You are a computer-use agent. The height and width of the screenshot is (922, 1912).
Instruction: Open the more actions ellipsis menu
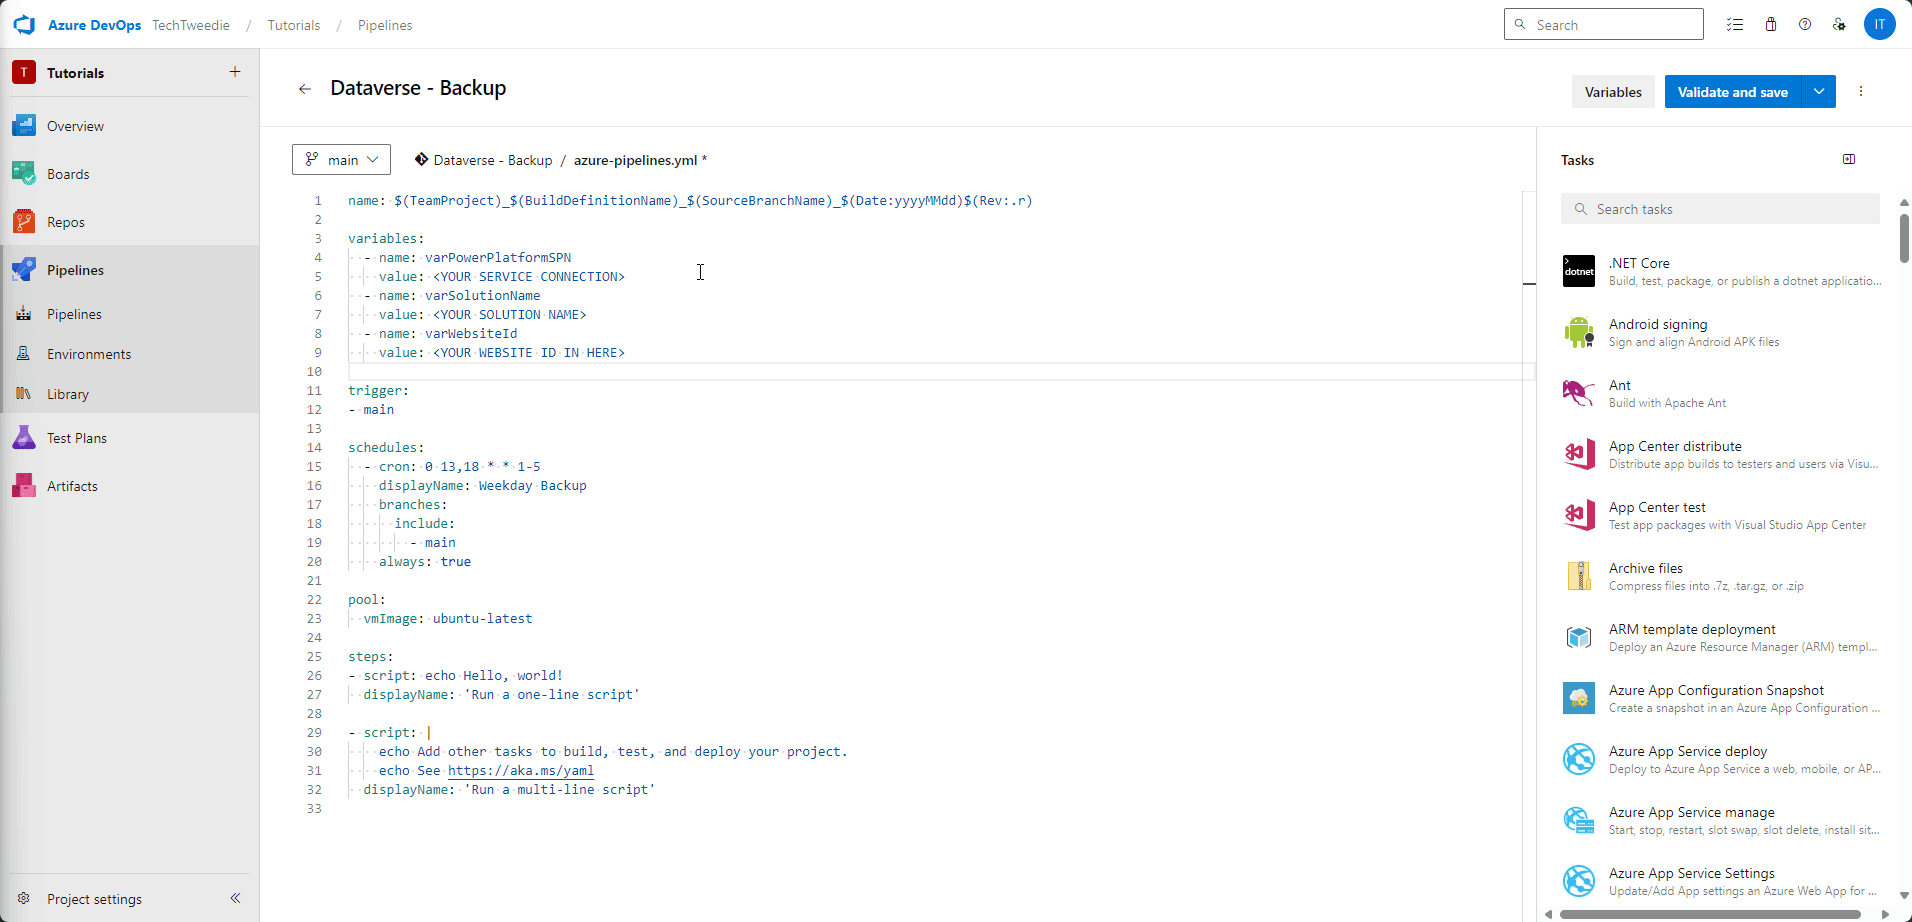point(1860,91)
